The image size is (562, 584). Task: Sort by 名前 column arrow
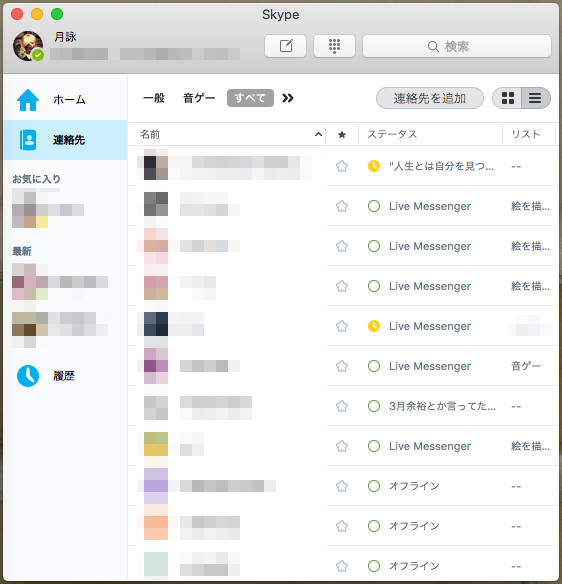[318, 134]
